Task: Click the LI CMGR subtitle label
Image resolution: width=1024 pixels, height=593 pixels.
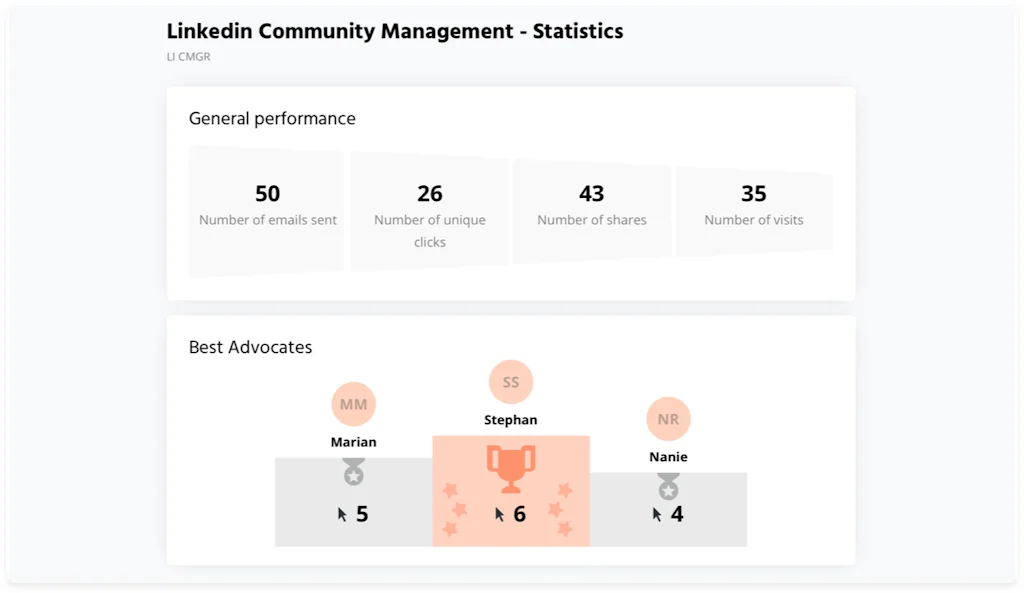Action: click(x=188, y=57)
